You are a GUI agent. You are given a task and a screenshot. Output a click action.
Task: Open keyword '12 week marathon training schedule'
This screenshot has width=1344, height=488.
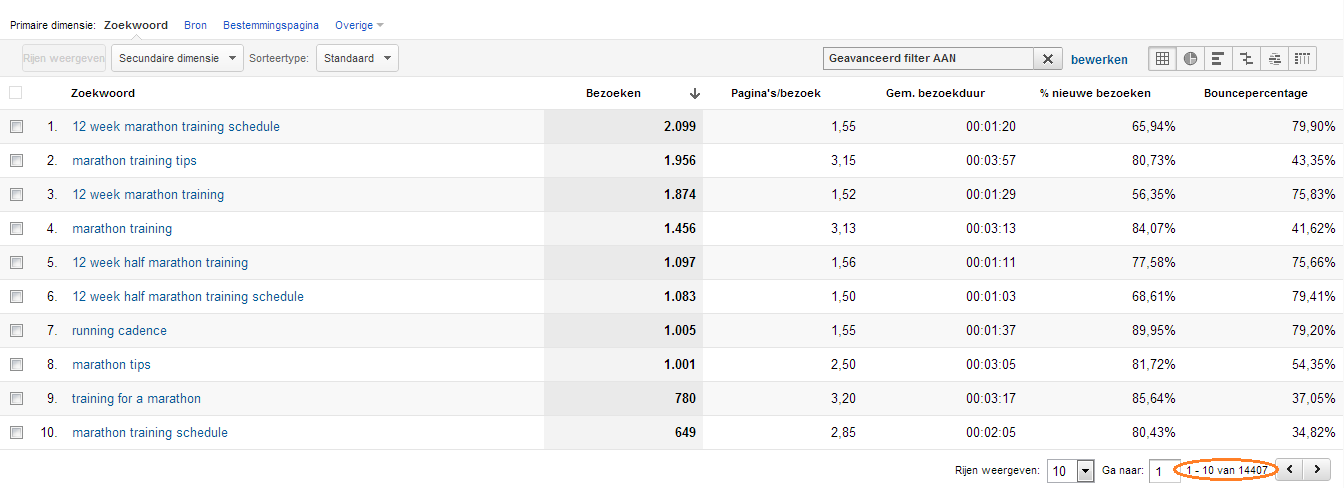click(x=176, y=127)
